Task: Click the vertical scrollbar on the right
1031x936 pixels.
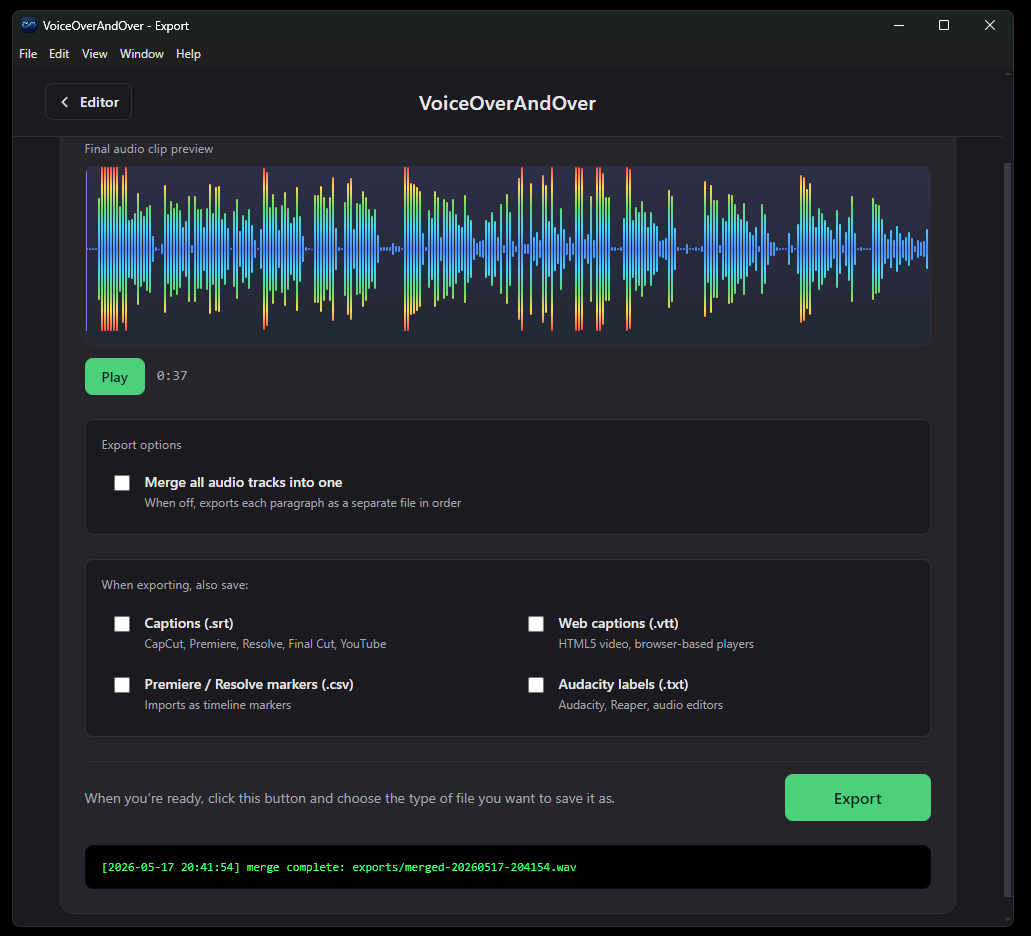Action: coord(1007,529)
